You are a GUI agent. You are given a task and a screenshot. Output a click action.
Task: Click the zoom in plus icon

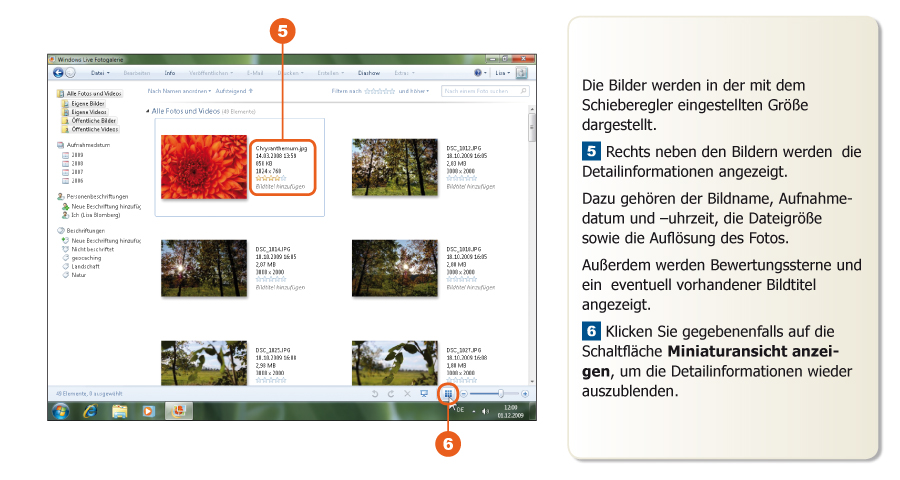click(525, 394)
